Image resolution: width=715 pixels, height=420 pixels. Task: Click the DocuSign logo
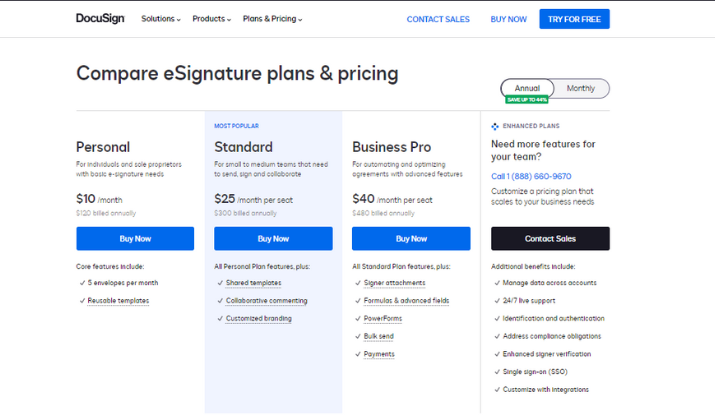pyautogui.click(x=100, y=19)
